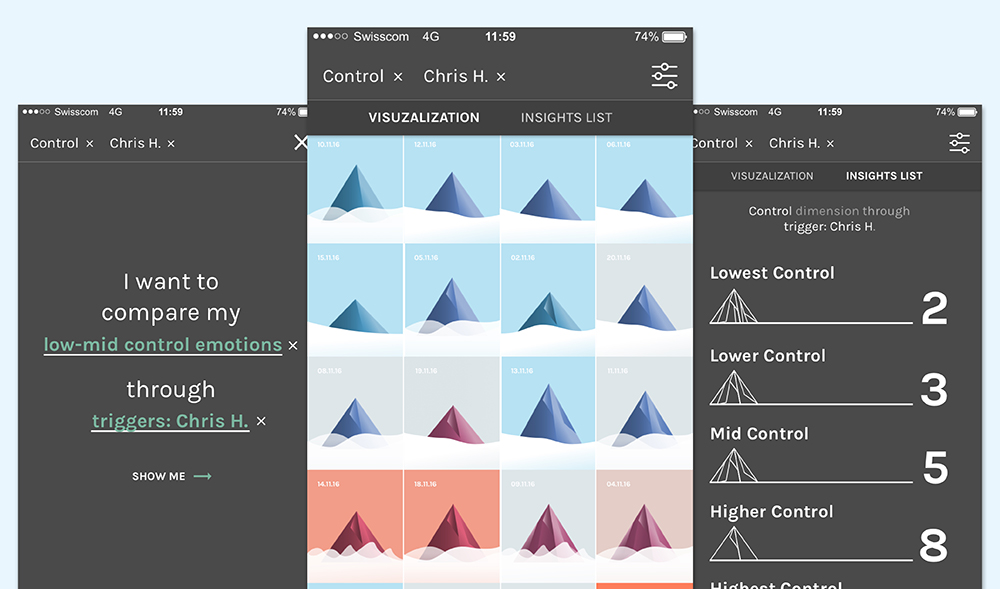Tap the battery icon in the center phone status bar
1000x589 pixels.
point(675,37)
